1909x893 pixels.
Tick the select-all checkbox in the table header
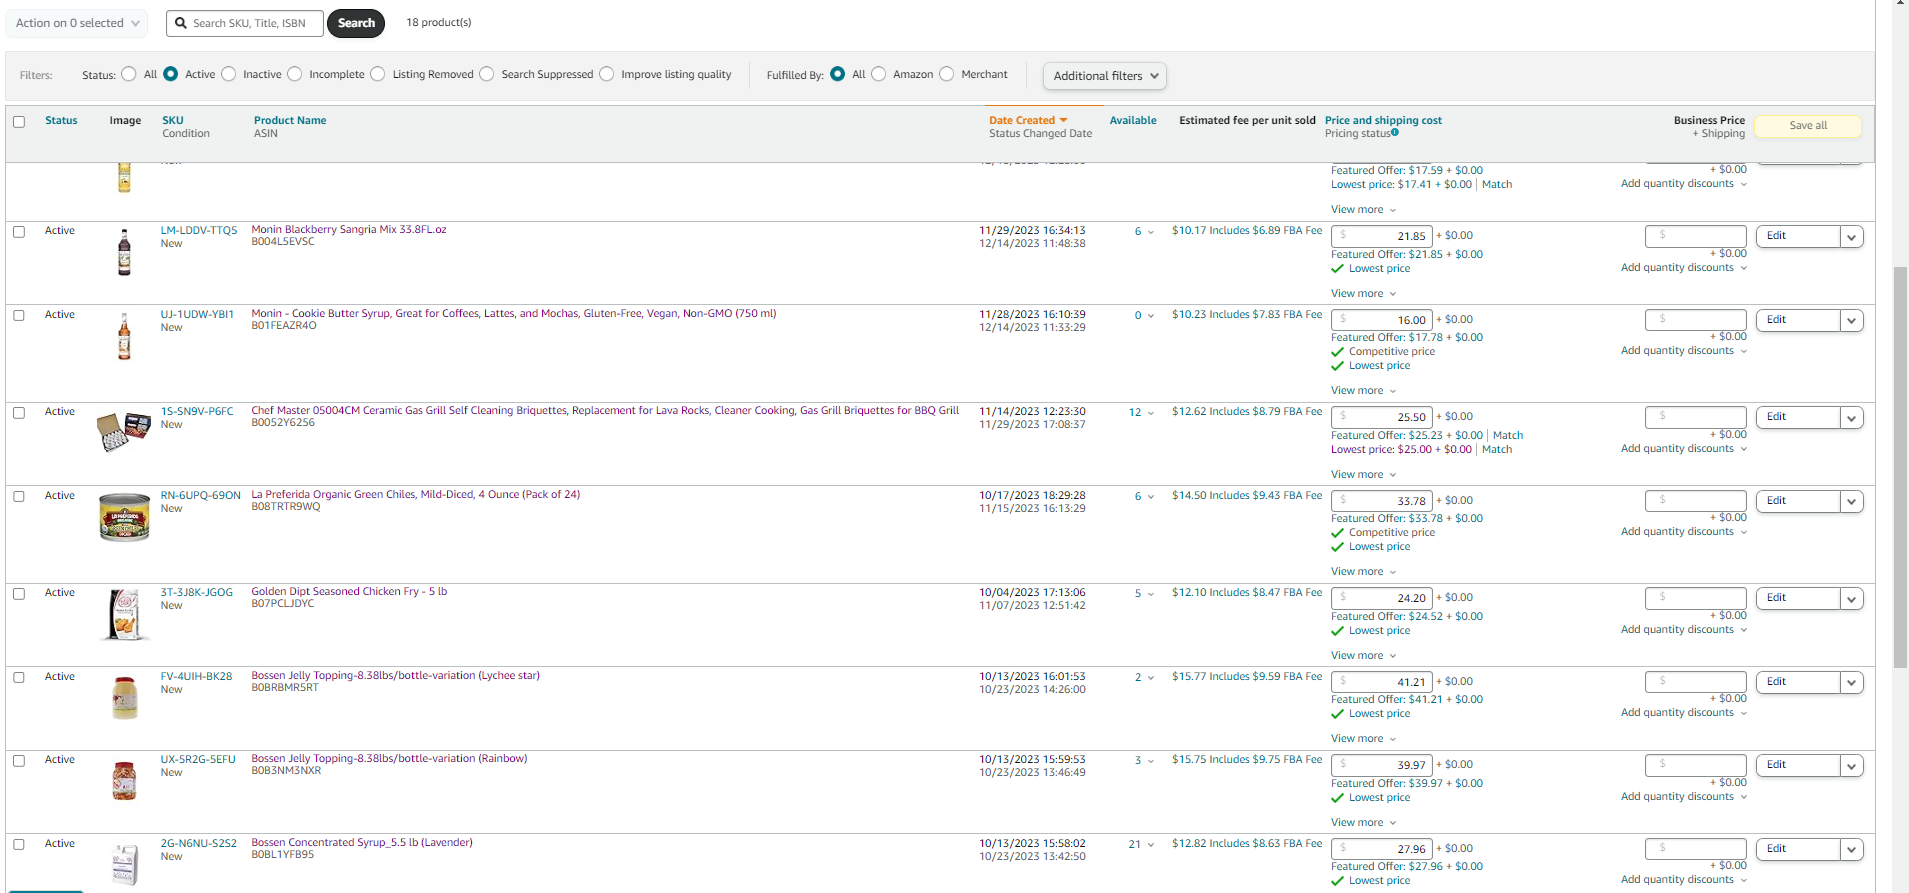19,122
